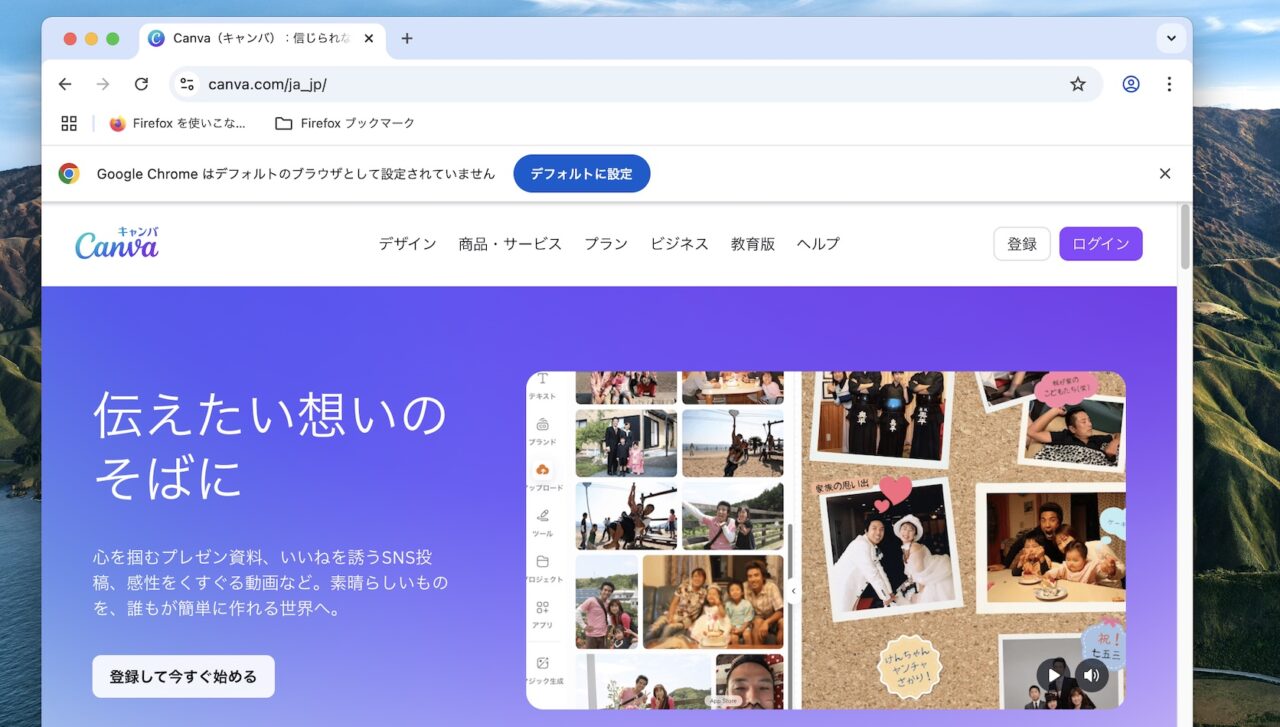
Task: Mute the hero video sound
Action: click(x=1091, y=675)
